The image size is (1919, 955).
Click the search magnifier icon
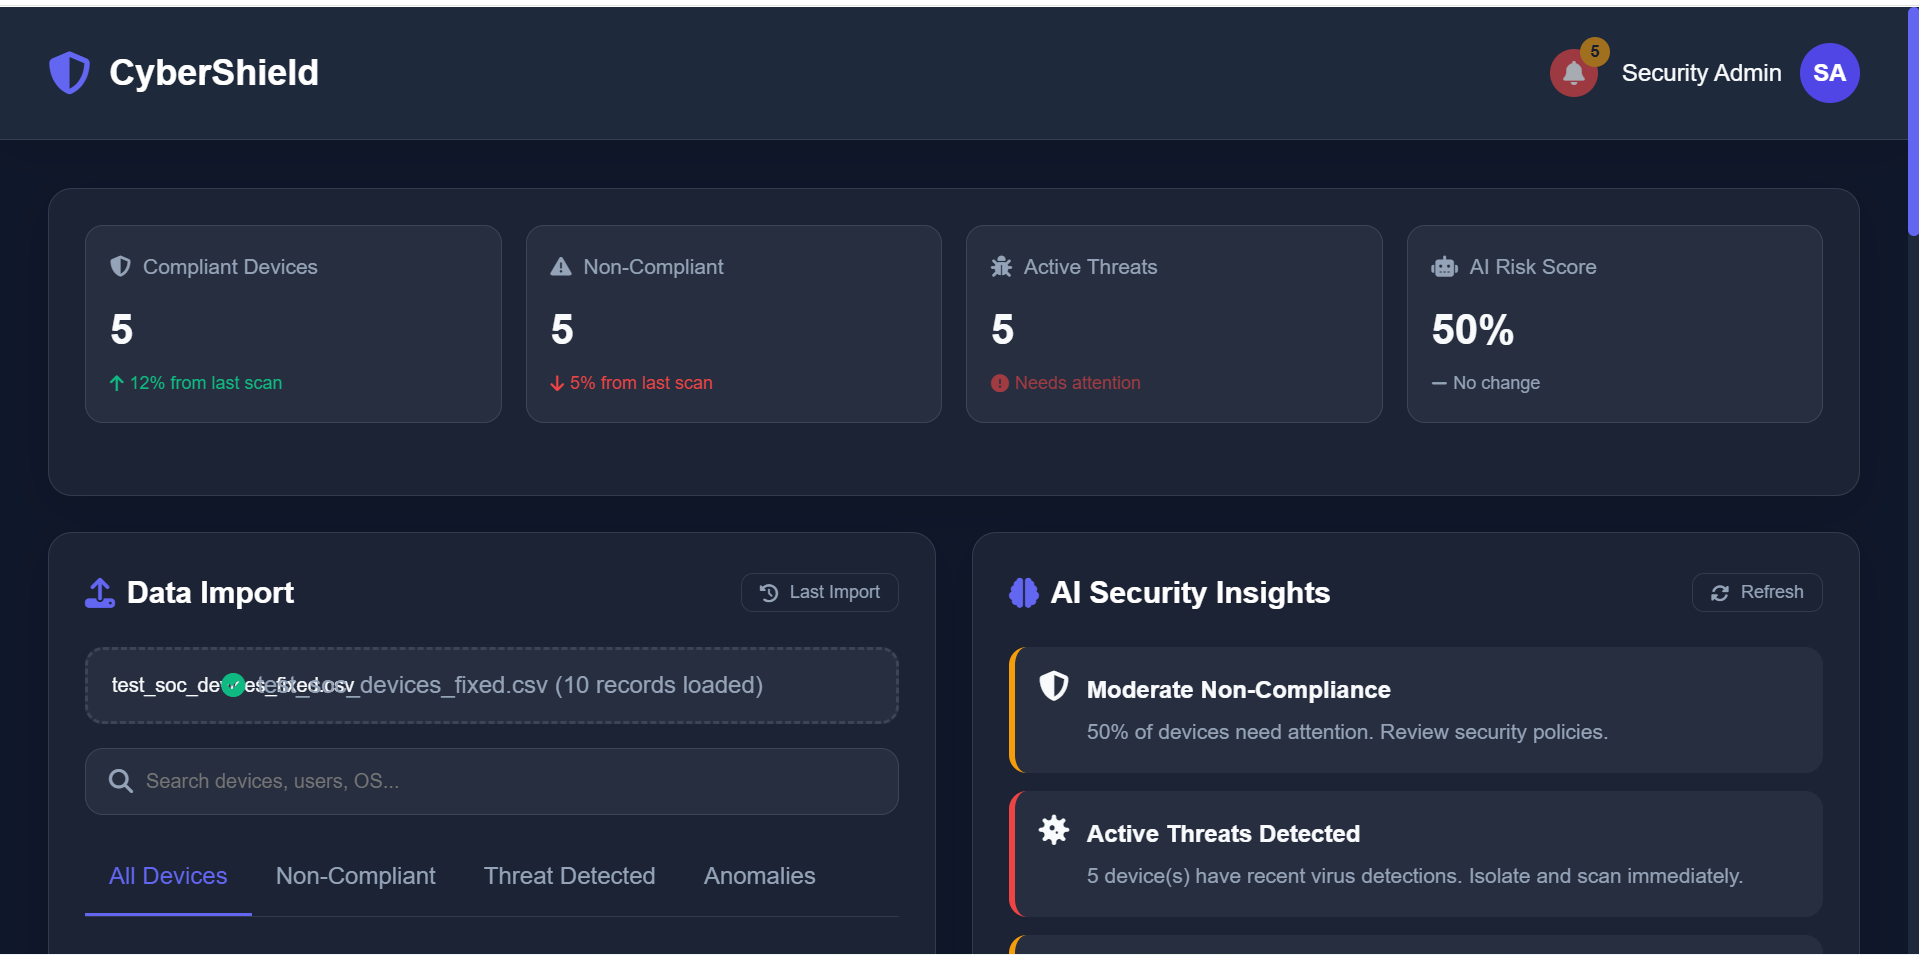(121, 781)
